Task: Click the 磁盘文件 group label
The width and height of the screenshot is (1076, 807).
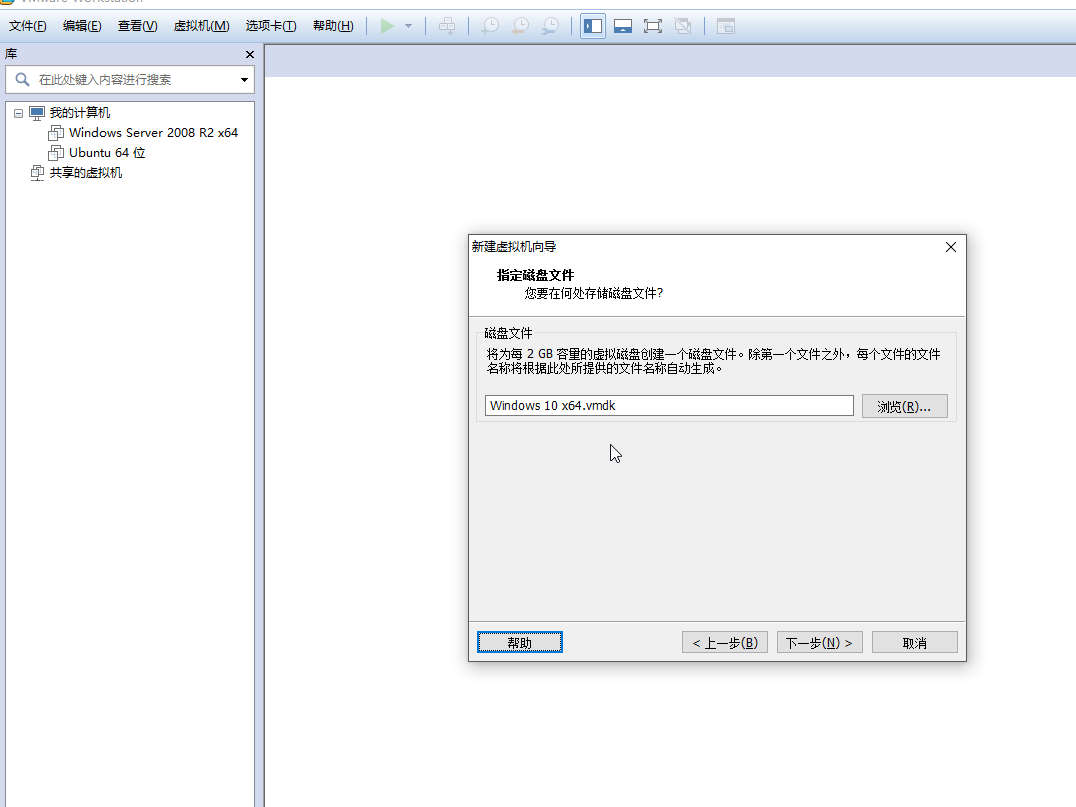Action: point(508,333)
